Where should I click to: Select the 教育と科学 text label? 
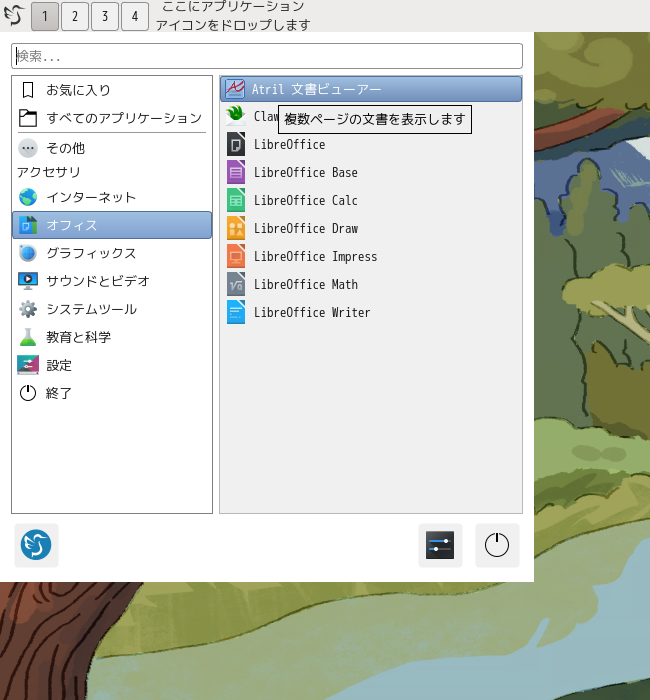pos(79,337)
